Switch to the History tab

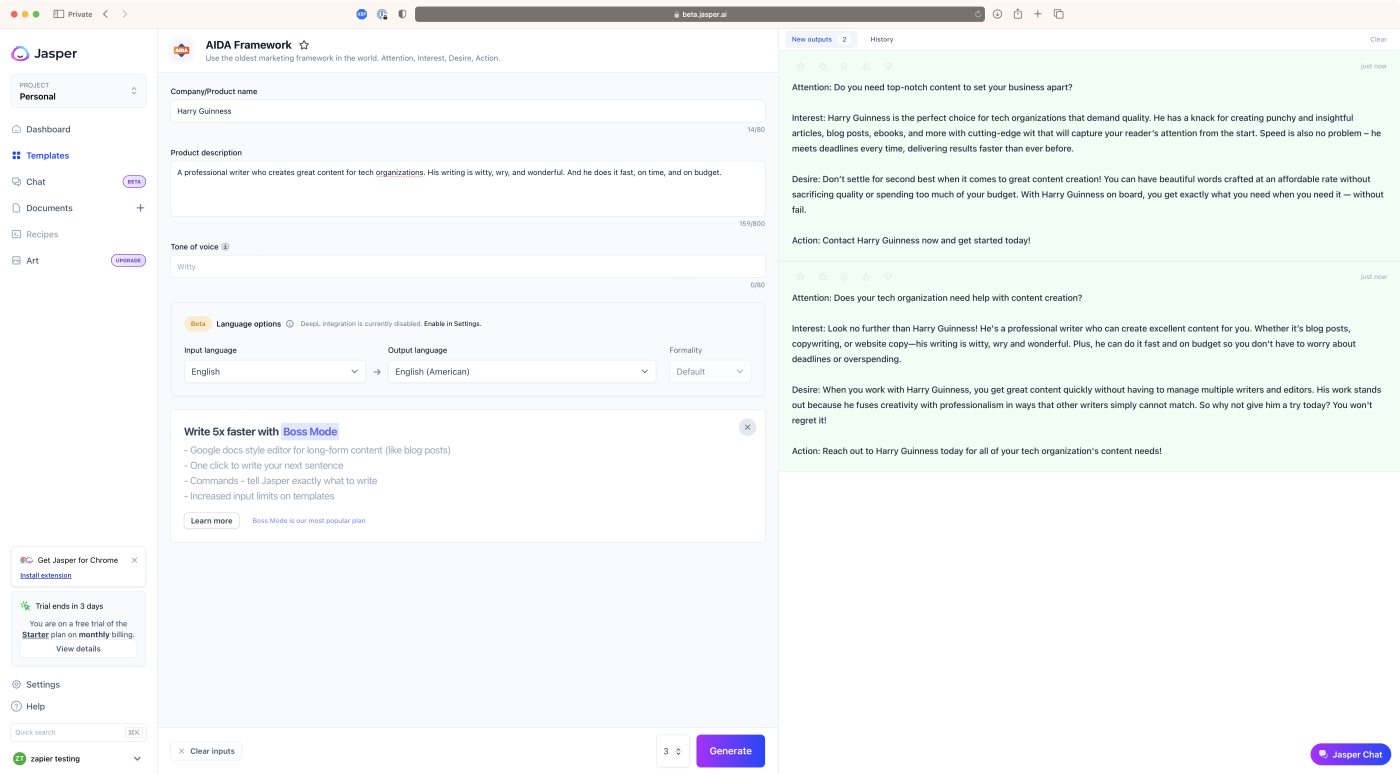(x=881, y=39)
